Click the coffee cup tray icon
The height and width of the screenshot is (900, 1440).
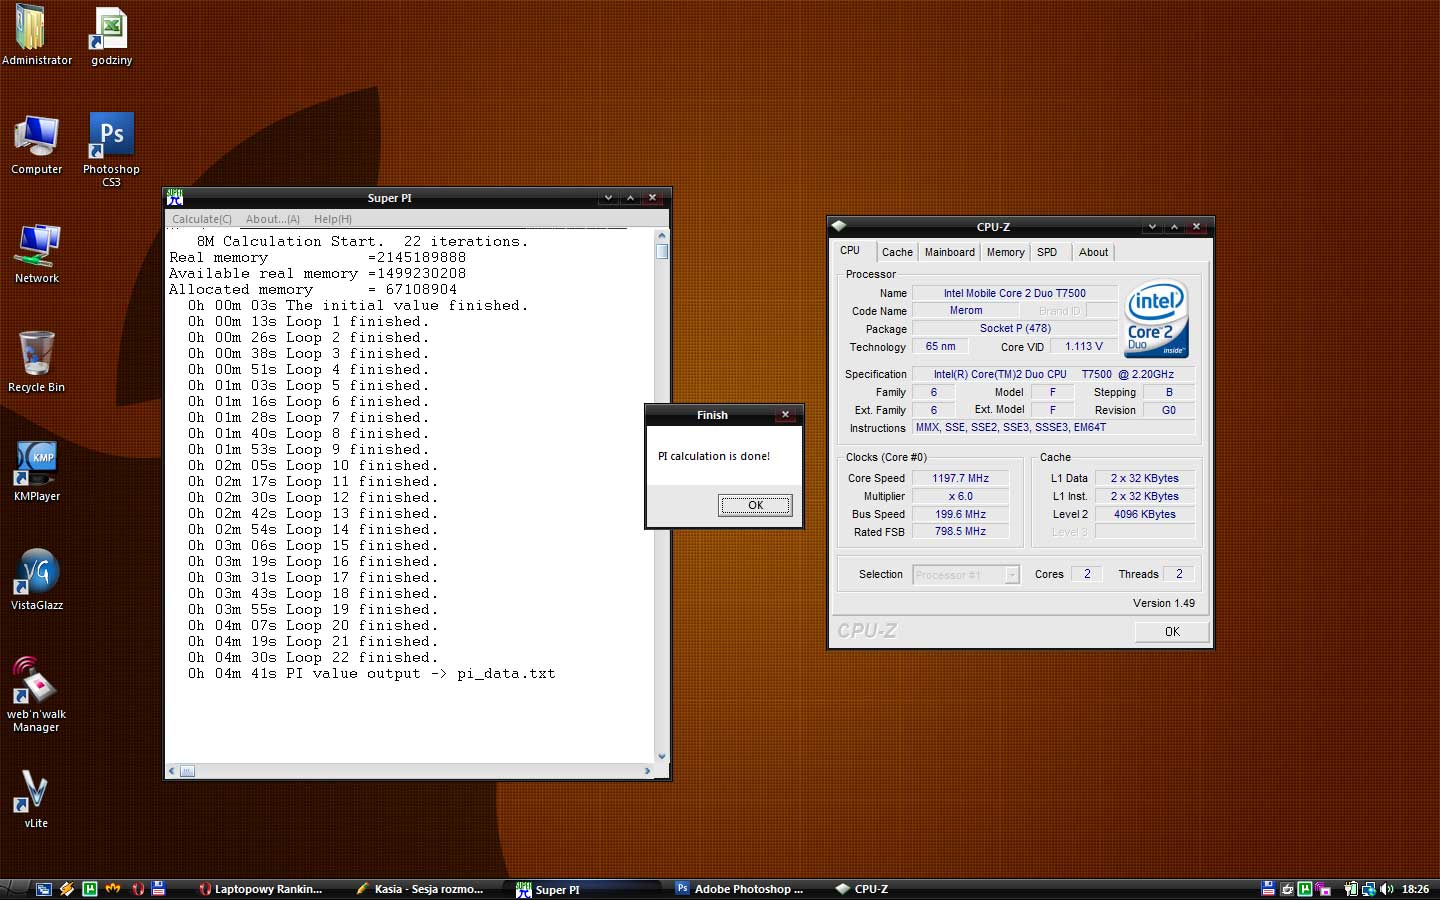(x=1287, y=889)
